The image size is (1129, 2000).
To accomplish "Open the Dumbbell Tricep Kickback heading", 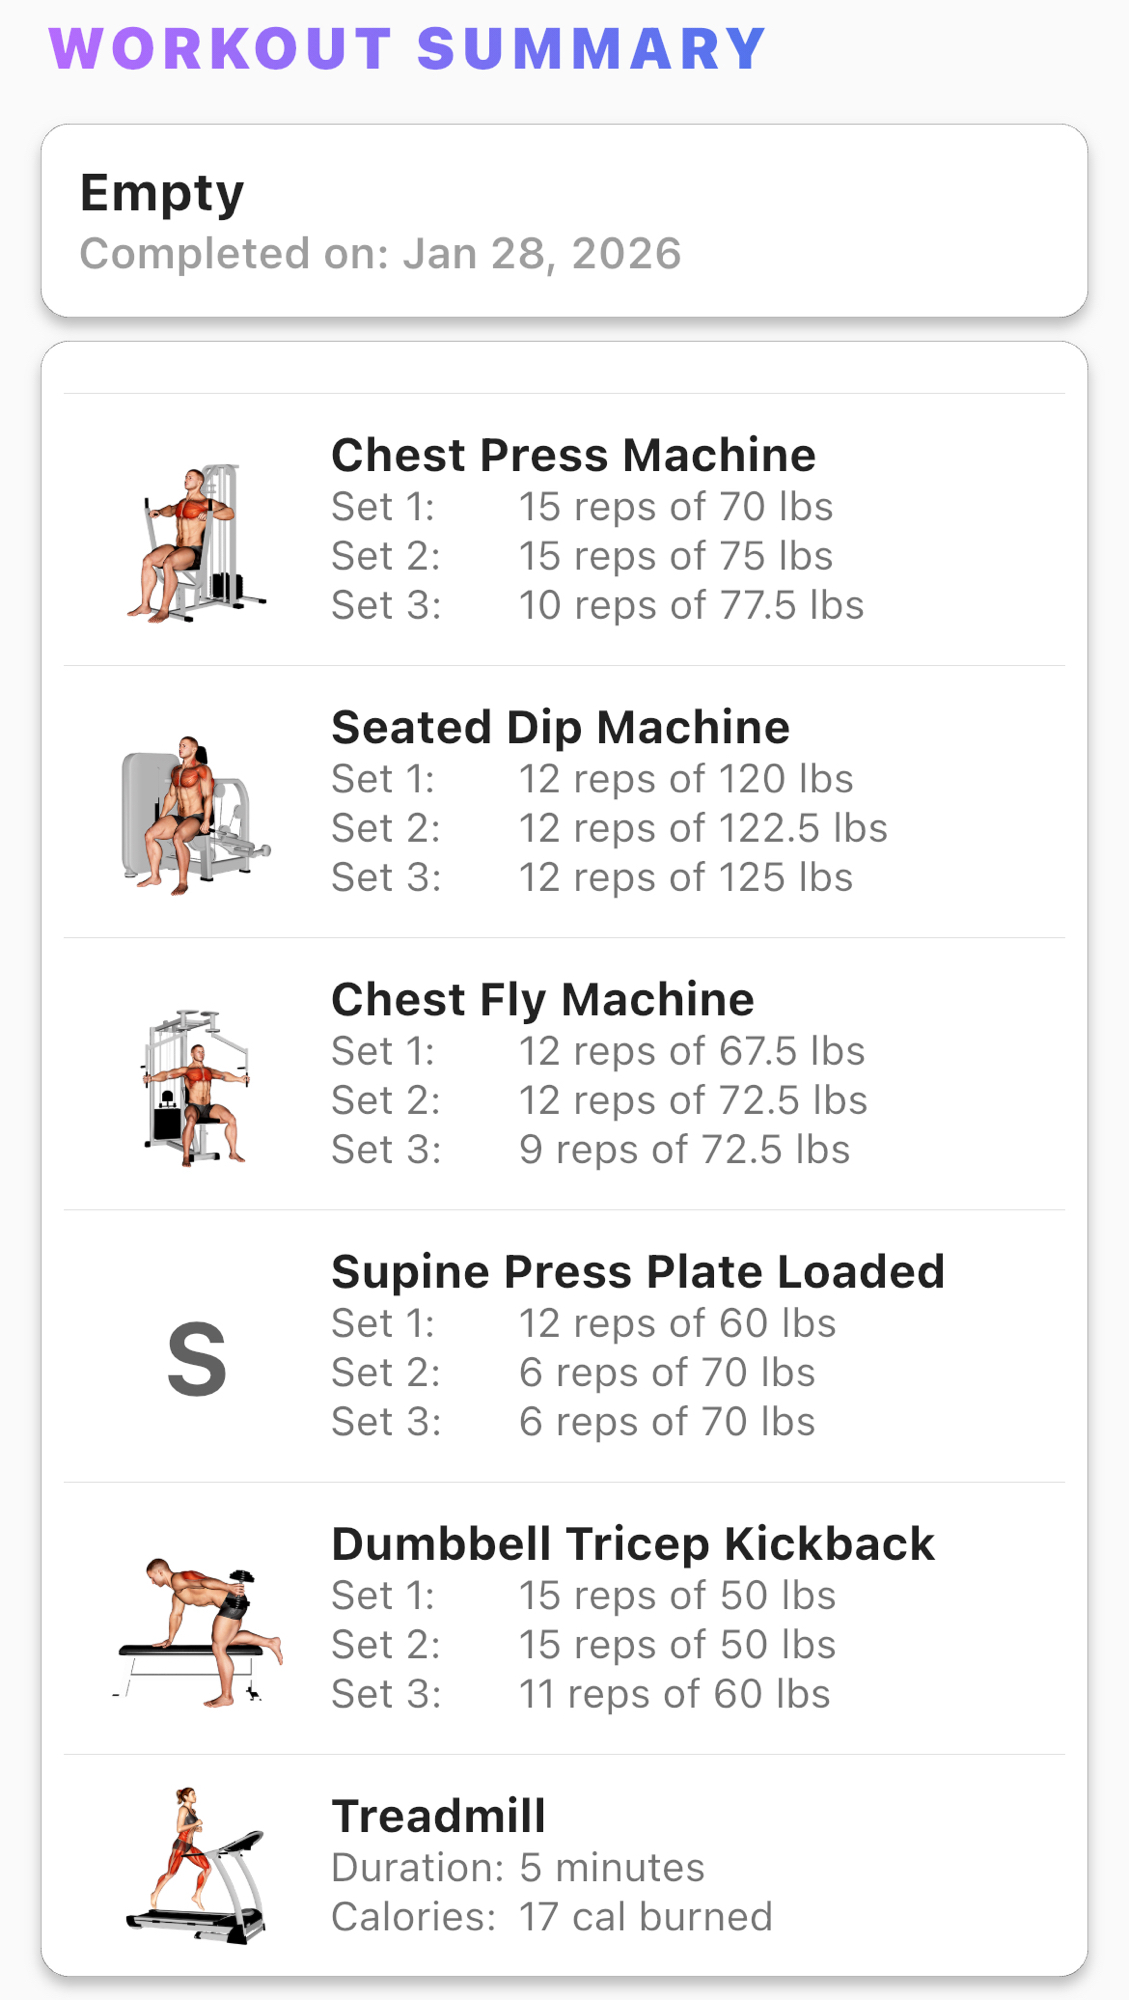I will tap(632, 1544).
